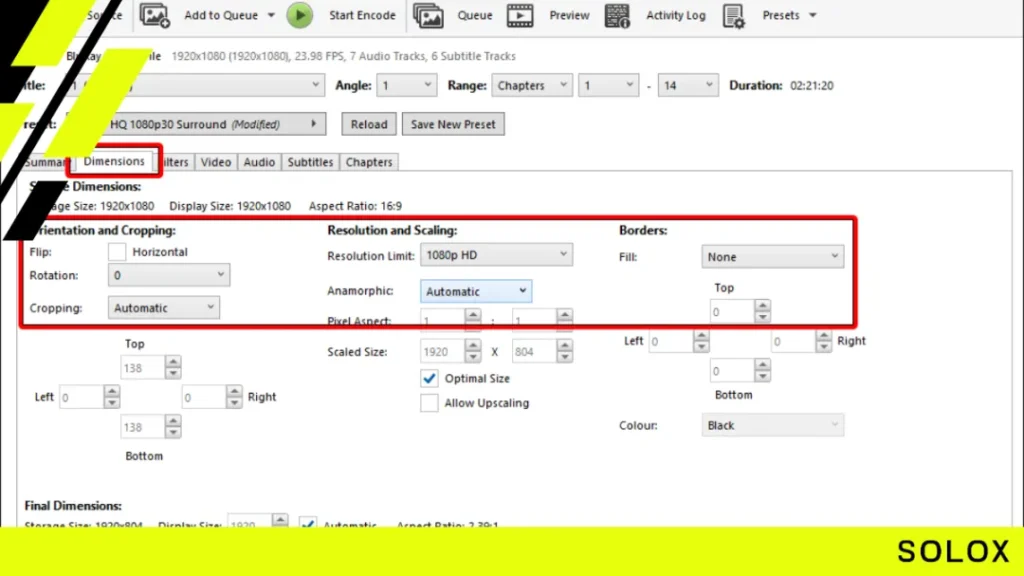
Task: Open the Angle dropdown
Action: coord(406,85)
